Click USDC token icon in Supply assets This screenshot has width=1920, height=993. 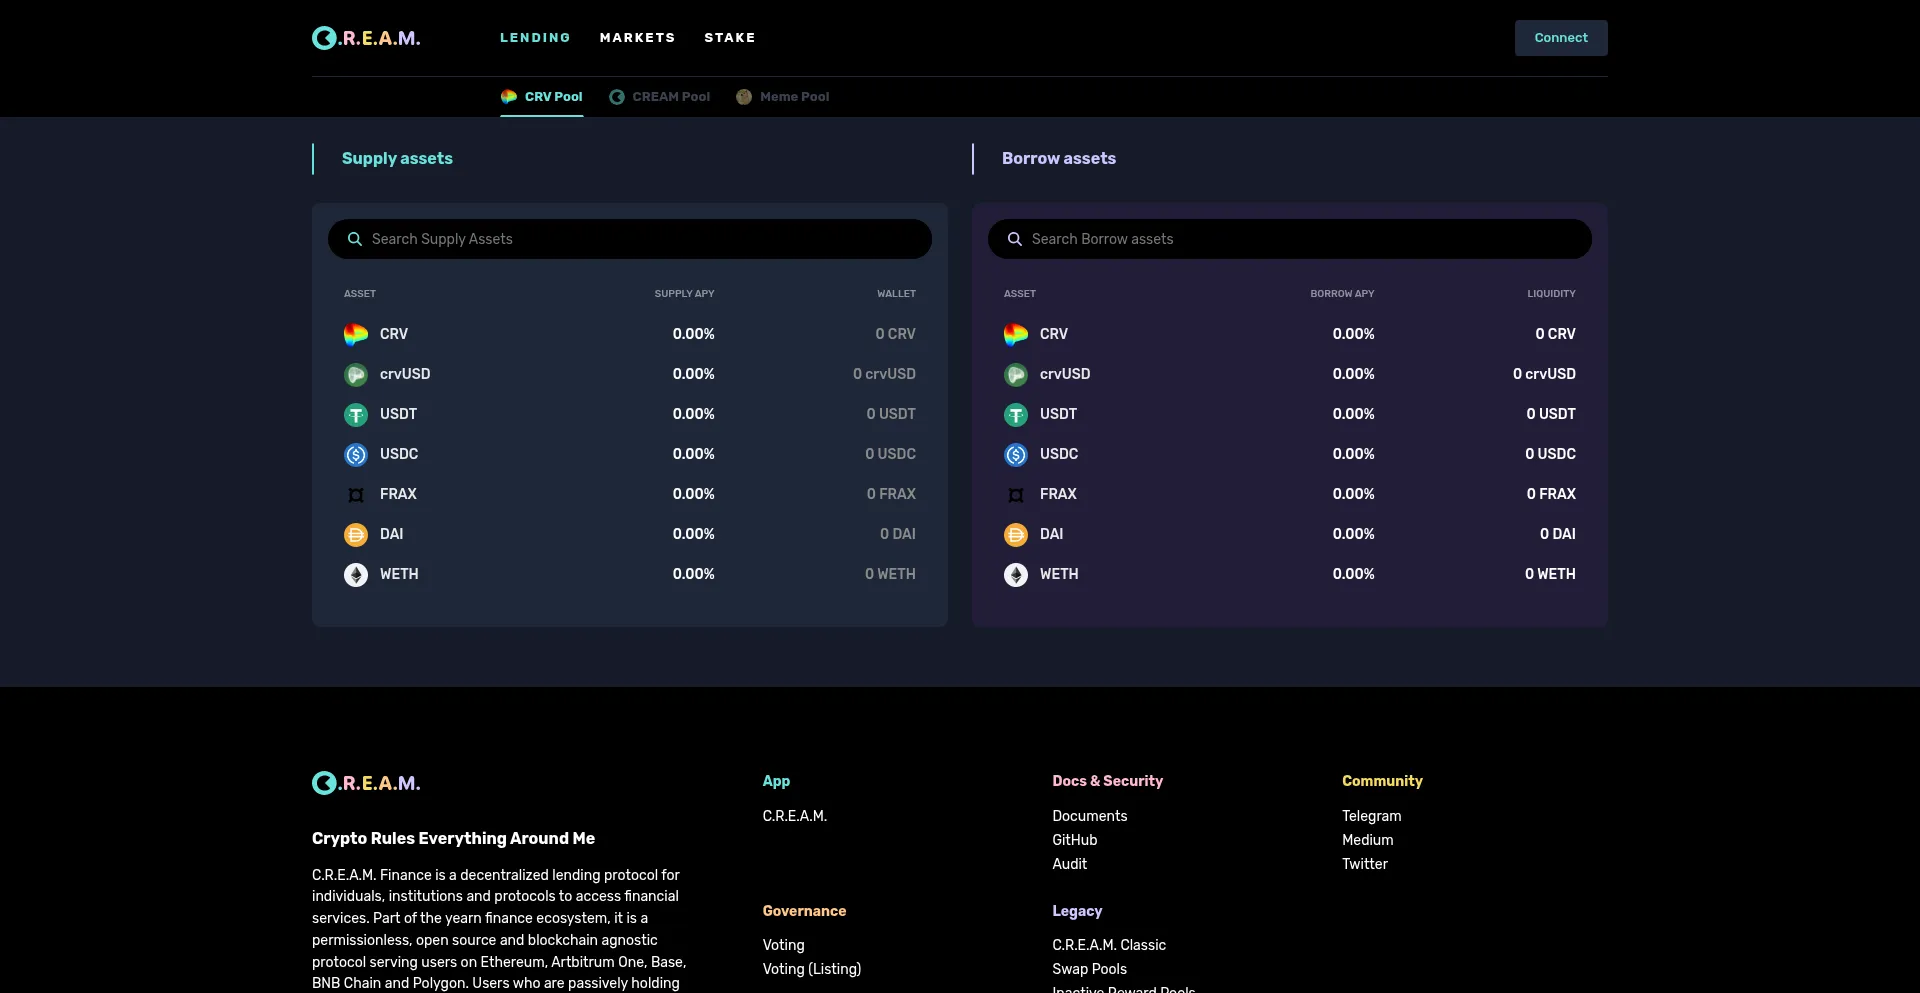[356, 454]
